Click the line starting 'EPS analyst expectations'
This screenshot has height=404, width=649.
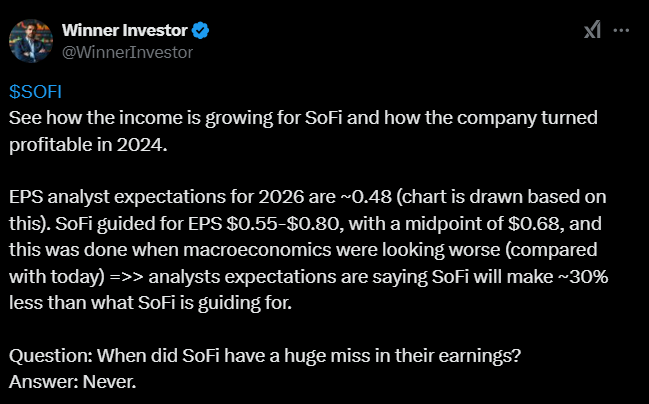point(300,196)
